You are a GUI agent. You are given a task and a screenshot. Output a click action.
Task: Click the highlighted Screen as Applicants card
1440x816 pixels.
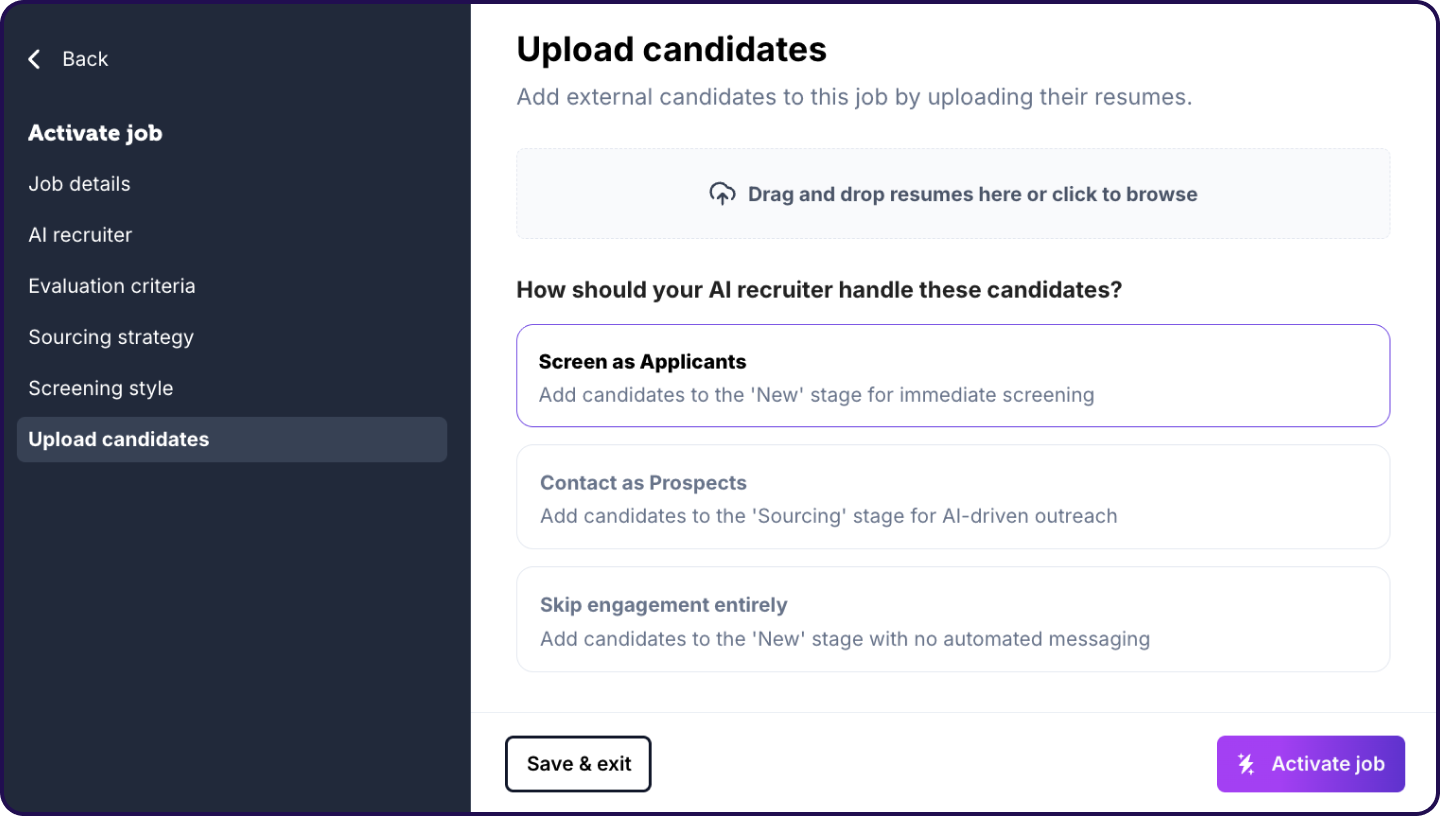(x=952, y=375)
